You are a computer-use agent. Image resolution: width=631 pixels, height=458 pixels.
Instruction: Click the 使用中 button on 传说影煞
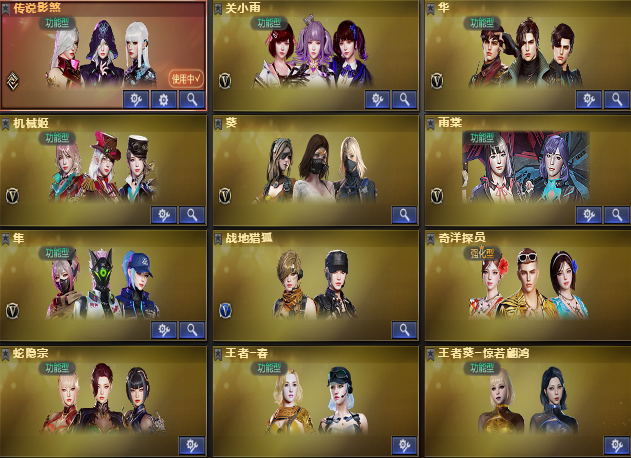tap(186, 78)
